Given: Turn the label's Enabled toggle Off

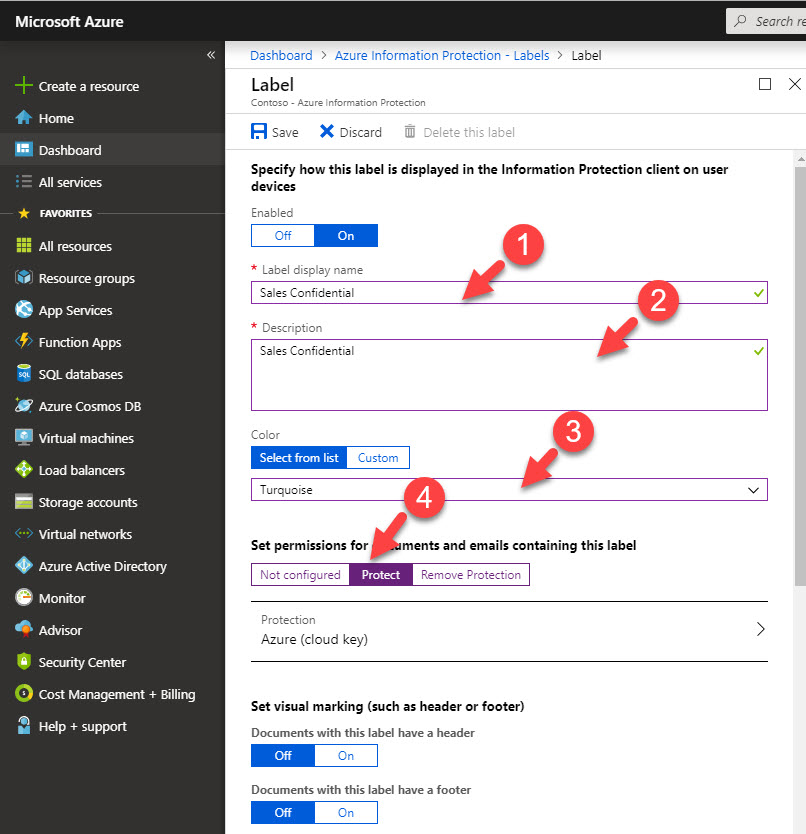Looking at the screenshot, I should coord(282,235).
